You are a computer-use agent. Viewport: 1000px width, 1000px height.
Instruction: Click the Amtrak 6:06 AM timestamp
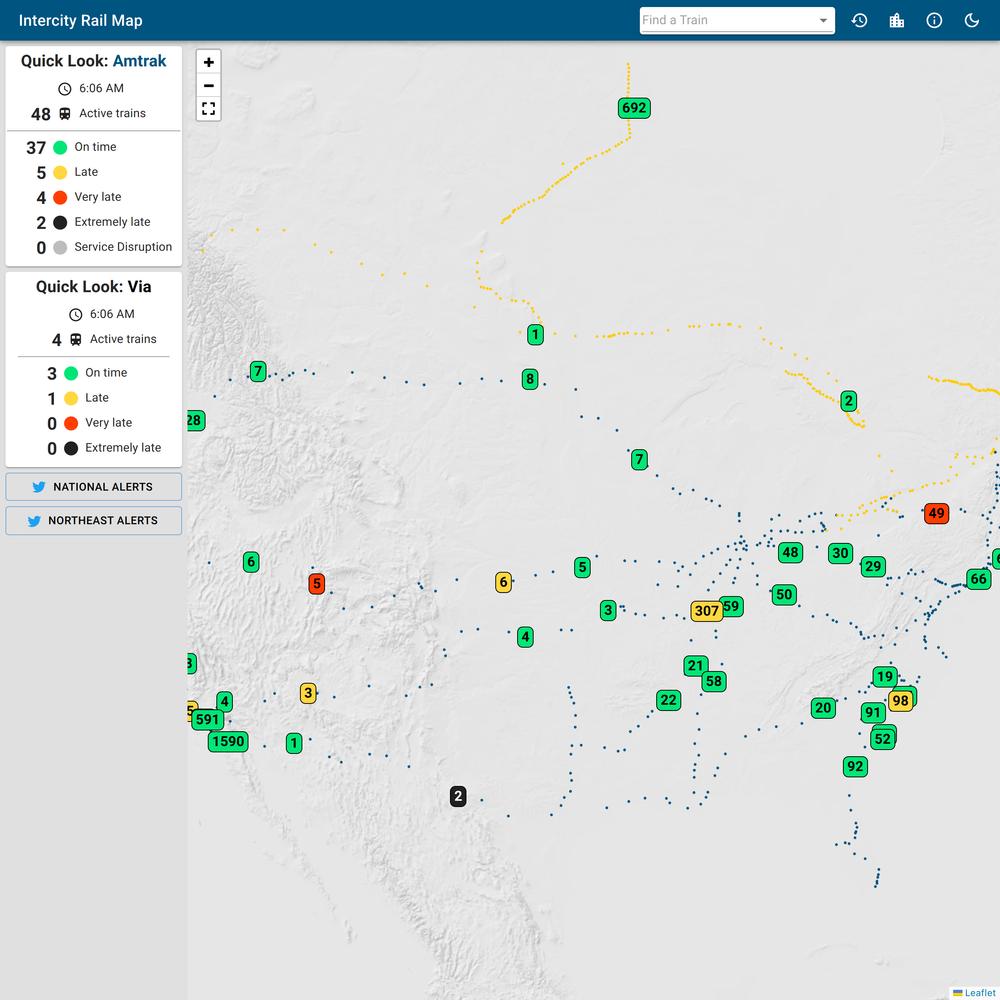click(x=101, y=88)
